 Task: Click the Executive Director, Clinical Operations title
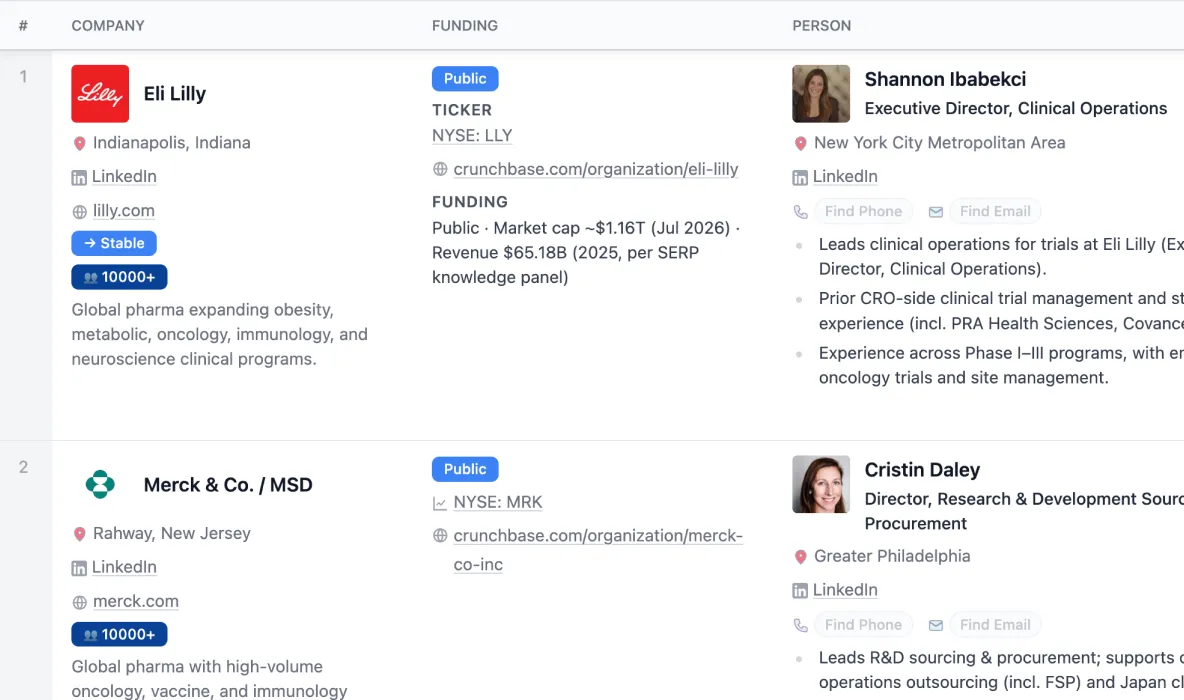(1016, 108)
